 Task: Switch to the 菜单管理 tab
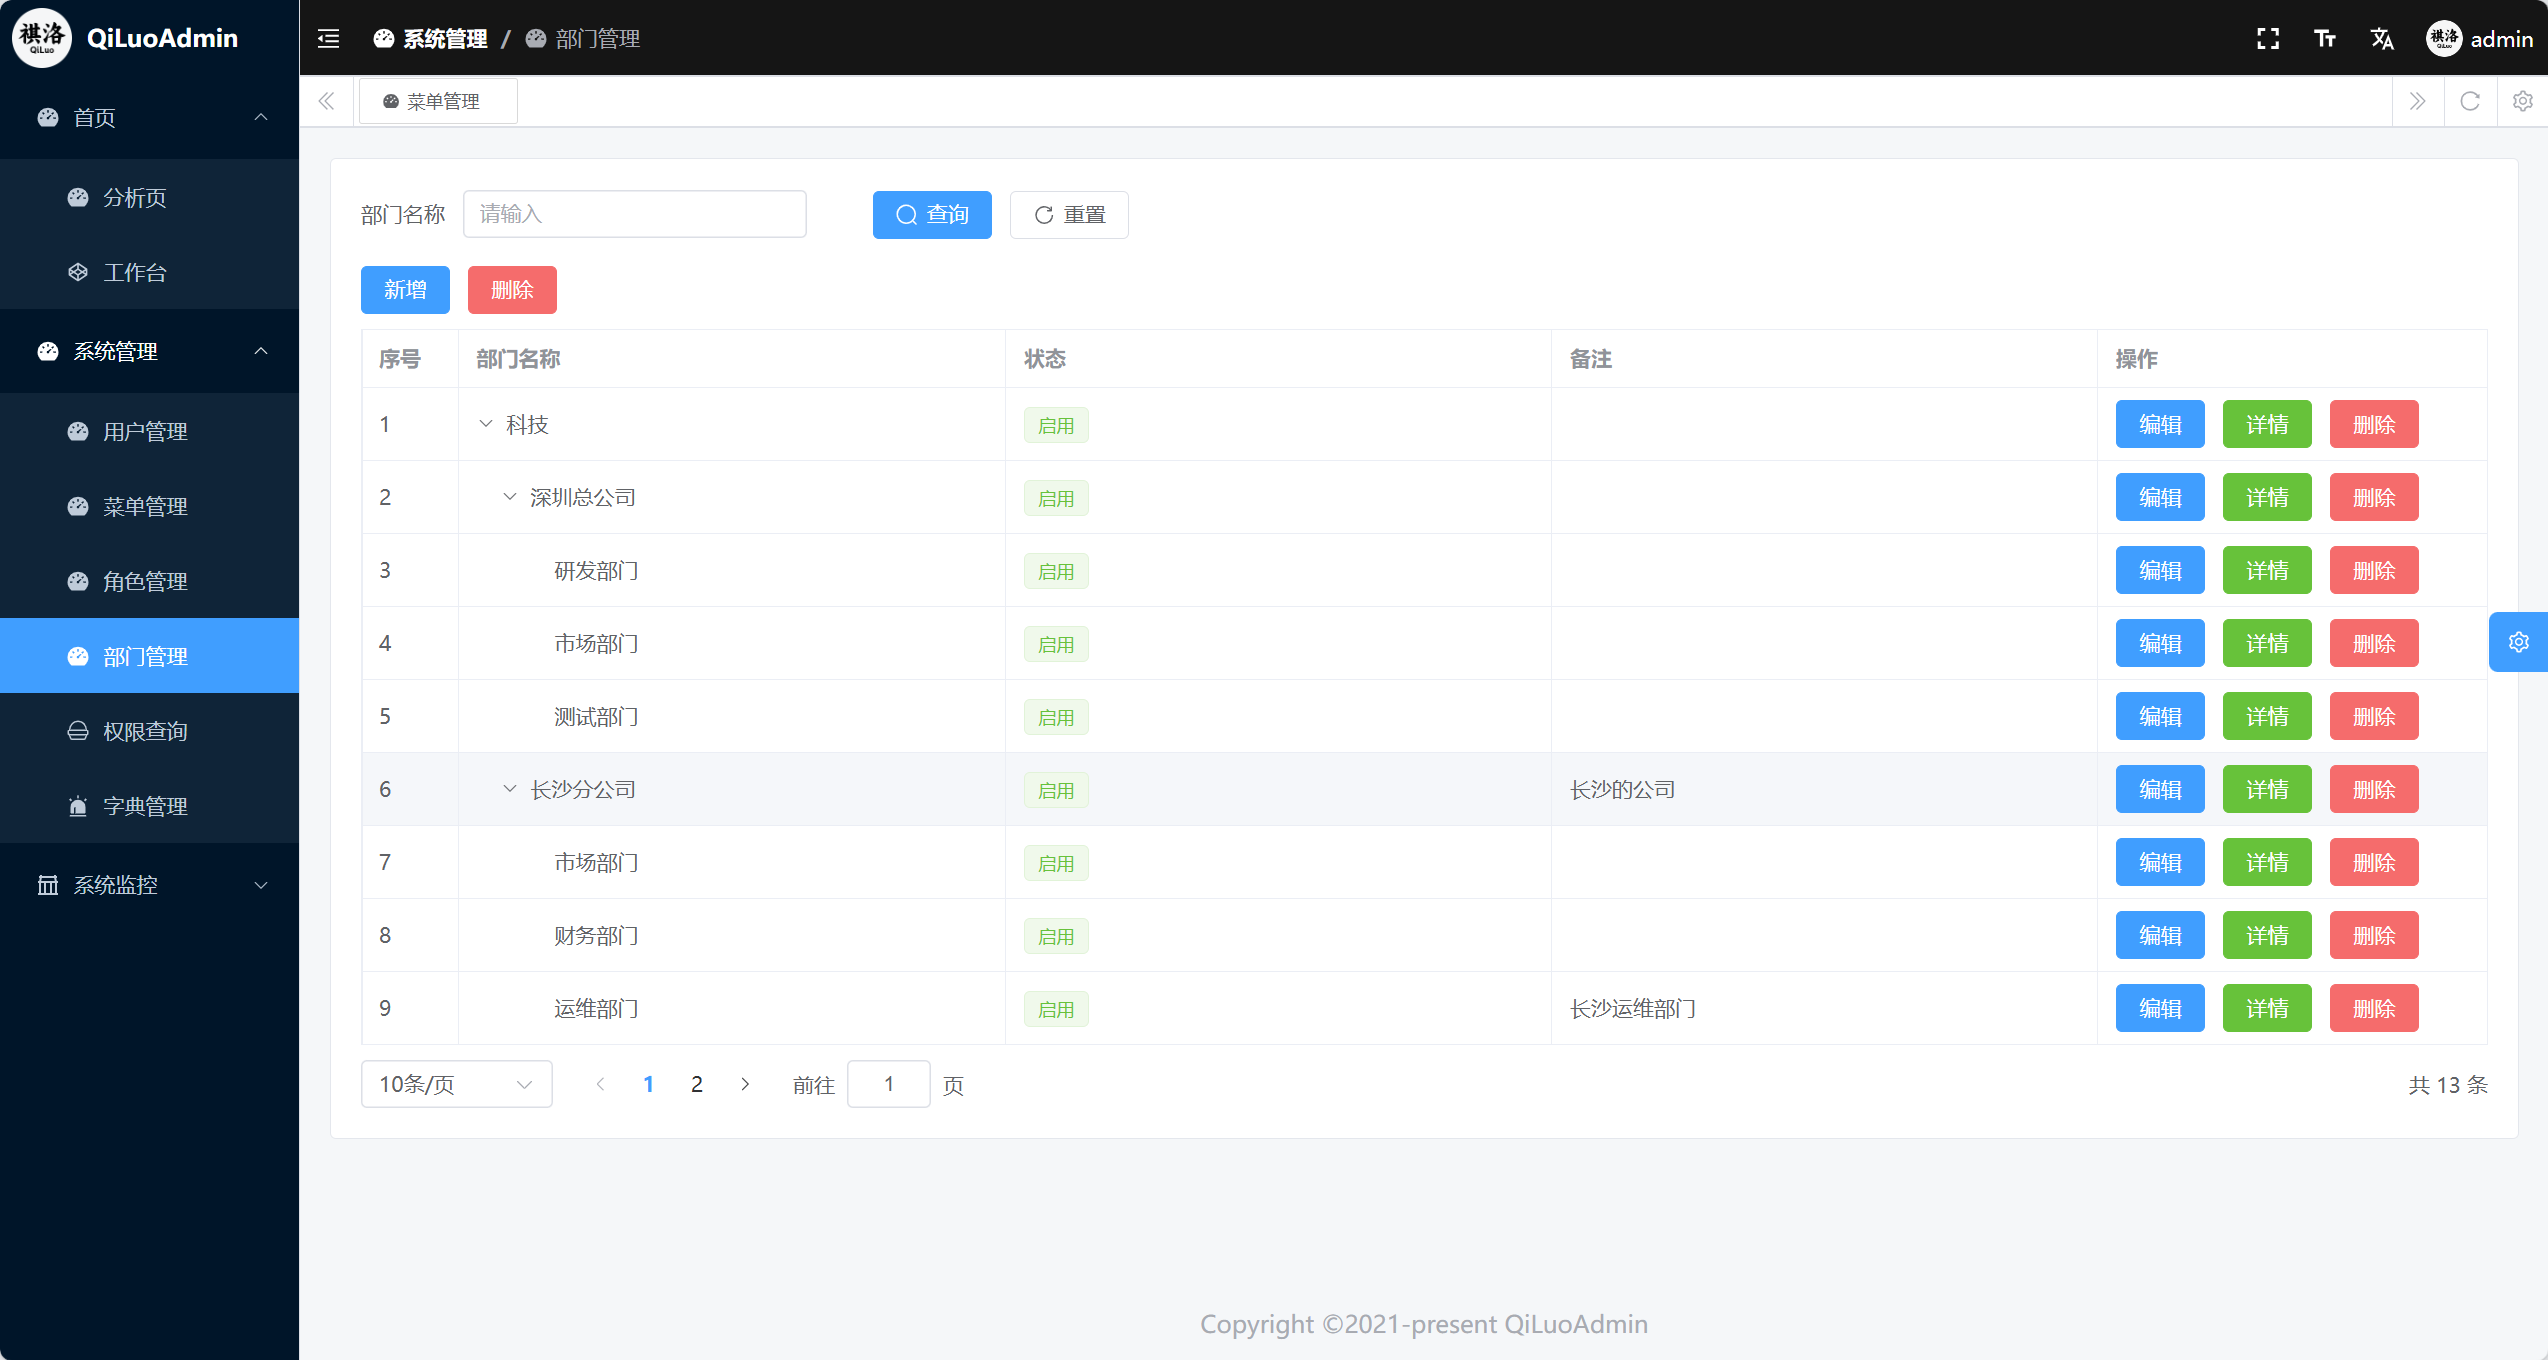[x=437, y=100]
